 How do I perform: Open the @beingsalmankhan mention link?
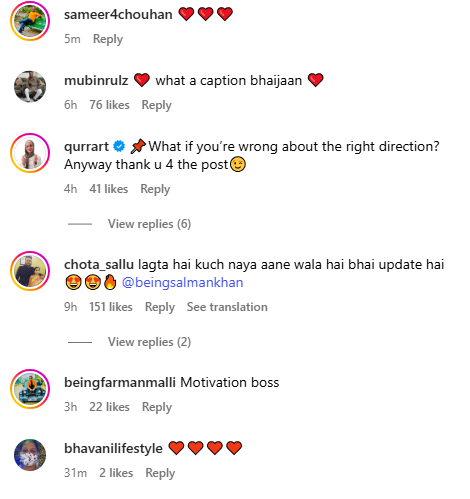[x=183, y=283]
